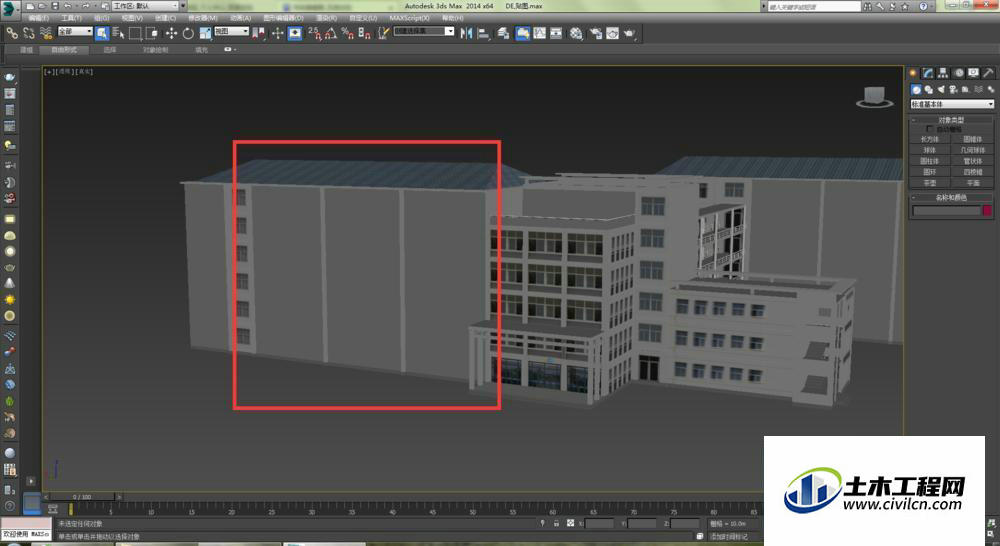Open the 全部 selection filter dropdown
Image resolution: width=1000 pixels, height=546 pixels.
pos(75,31)
